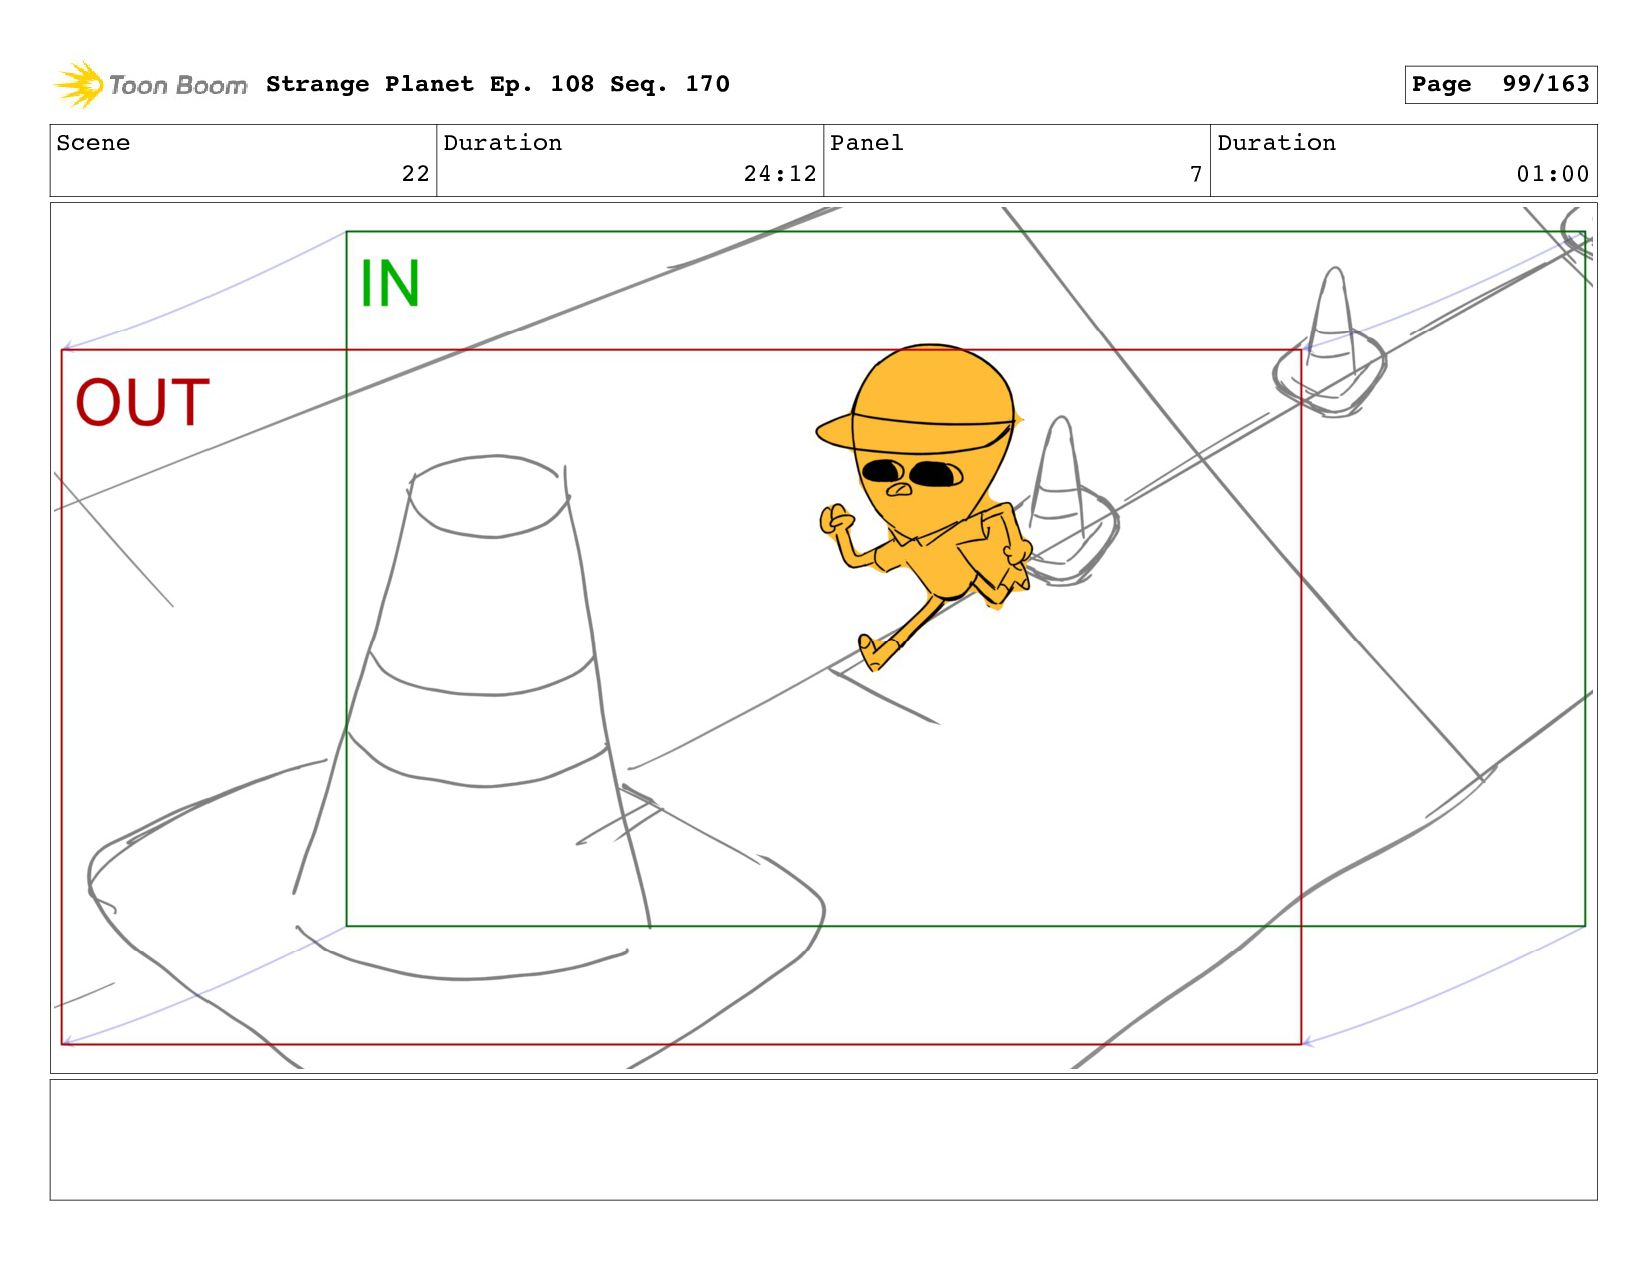The width and height of the screenshot is (1650, 1275).
Task: Click the scene duration value '24:12'
Action: point(780,174)
